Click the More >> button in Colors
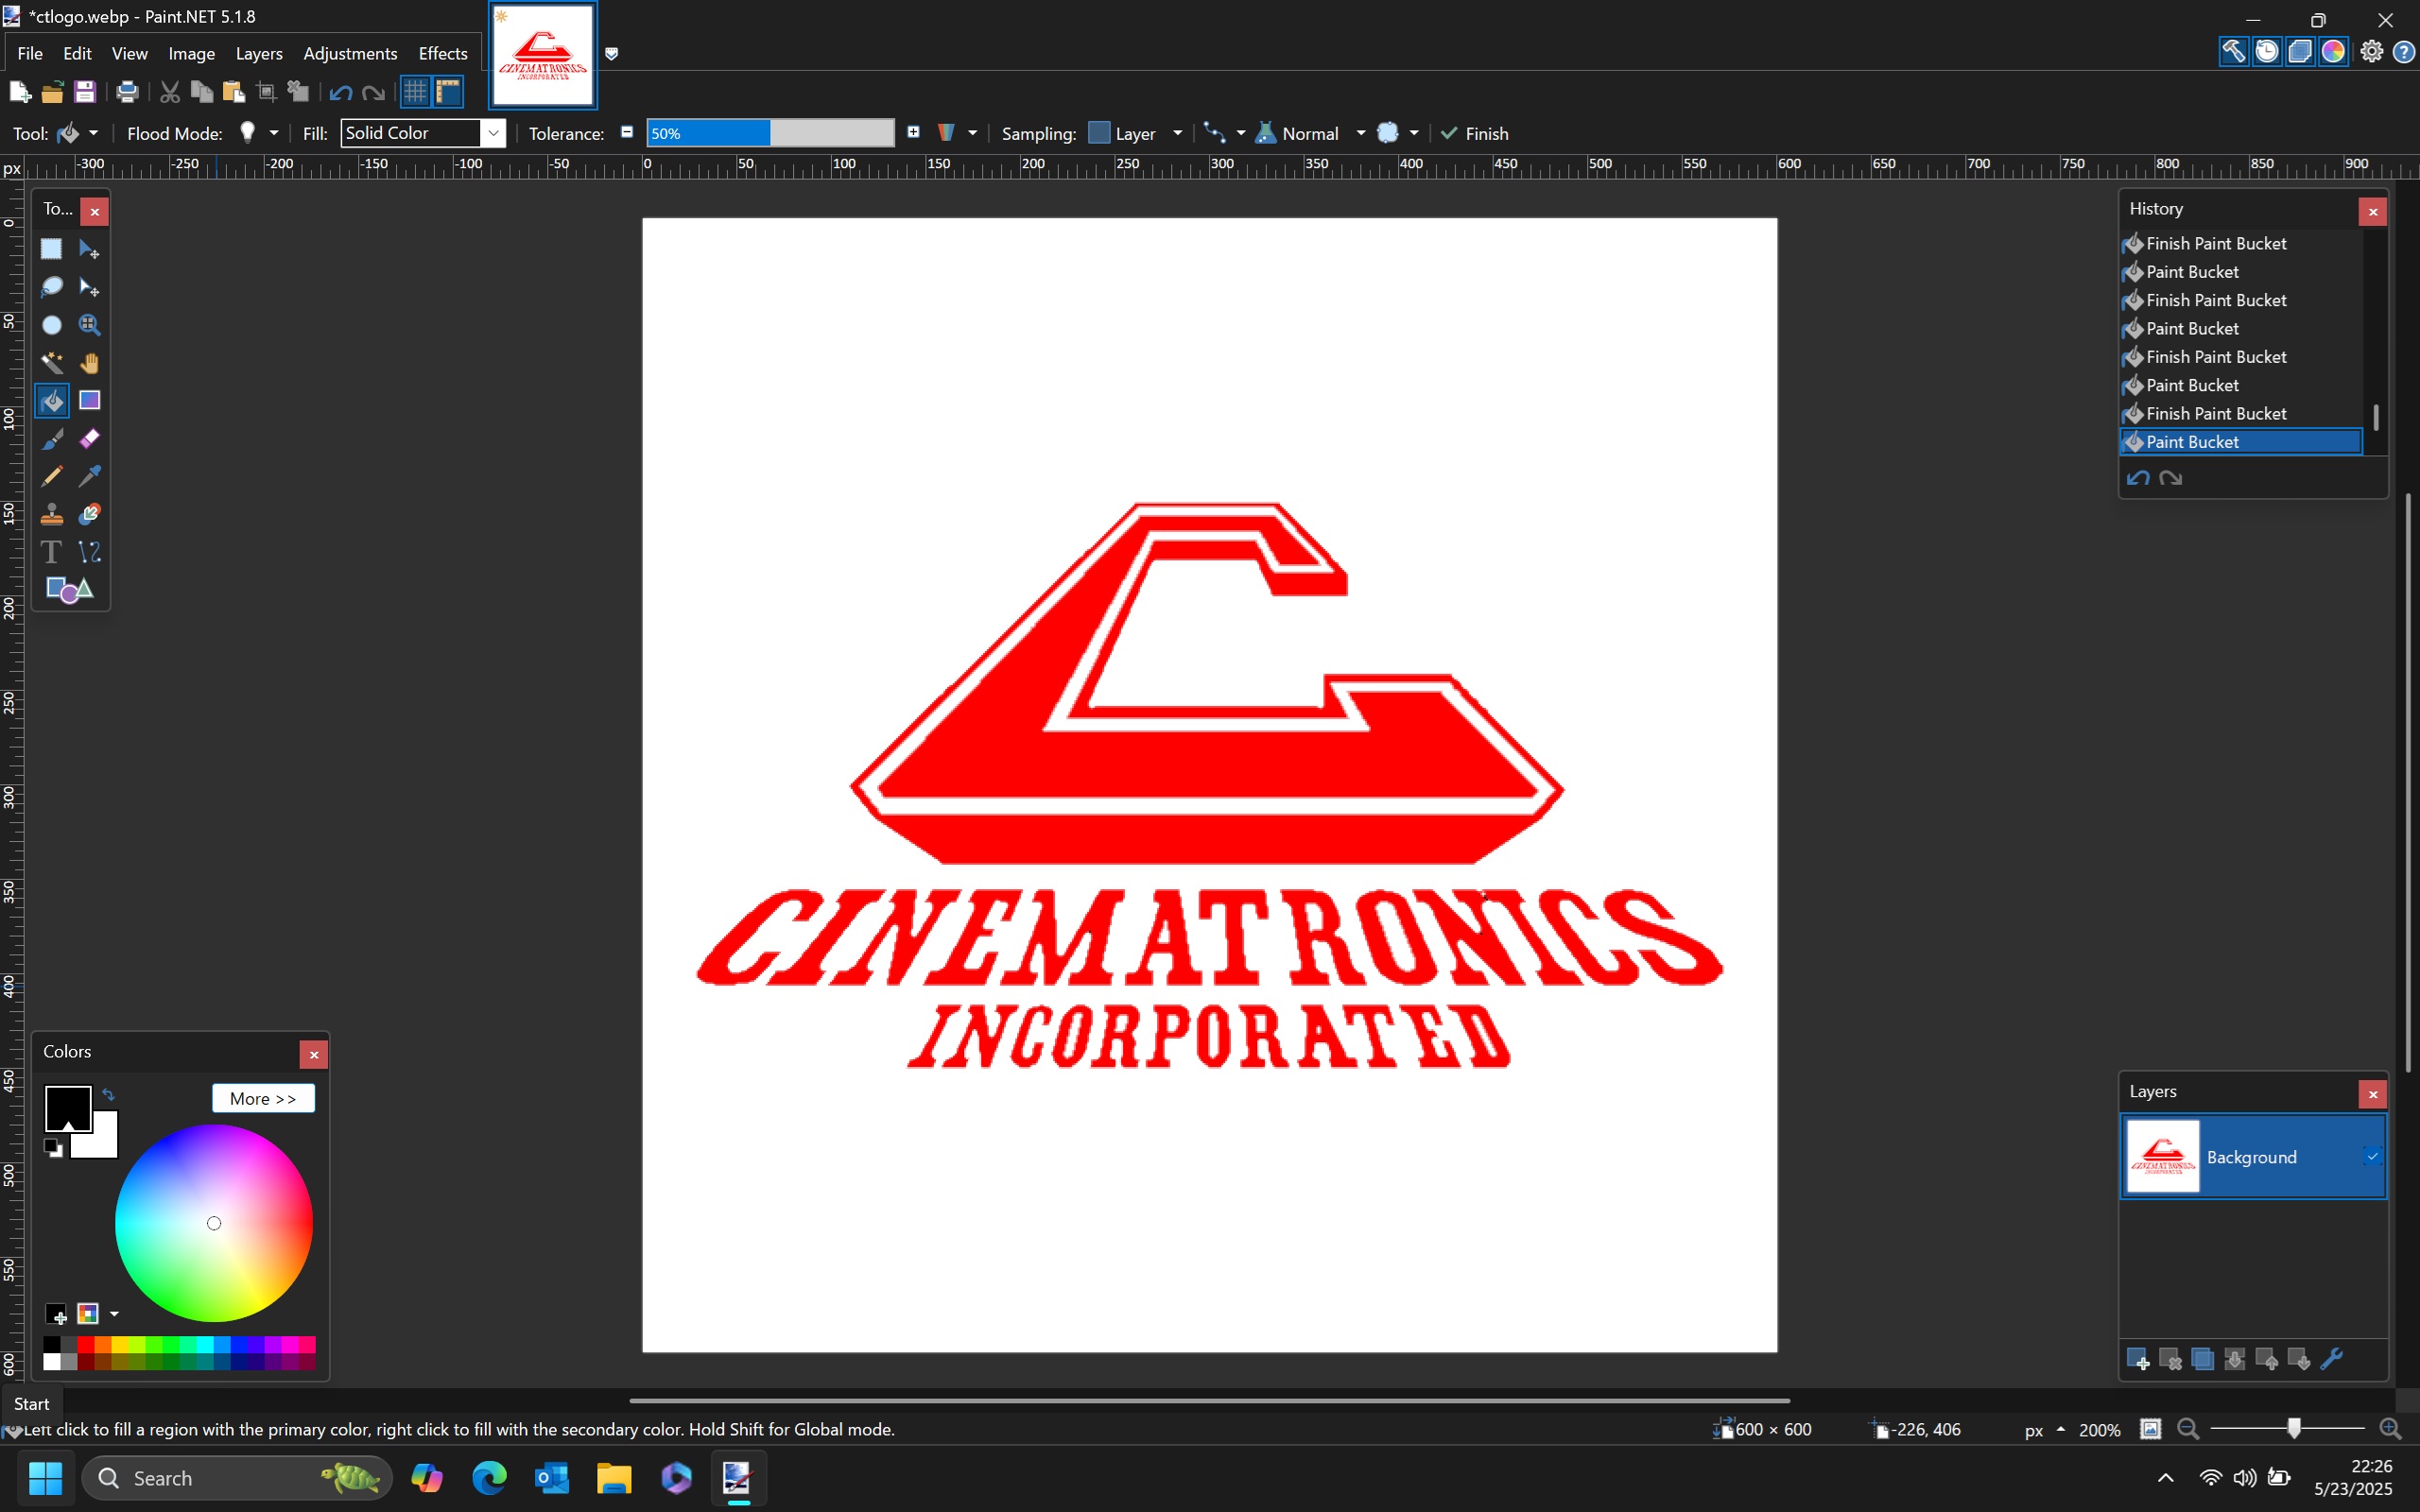 pyautogui.click(x=263, y=1098)
